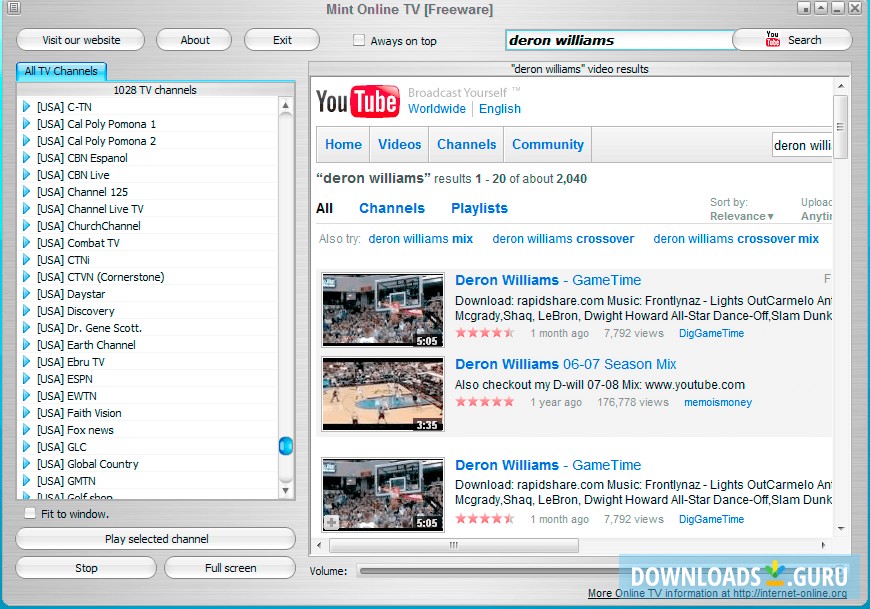Switch to the All TV Channels tab
This screenshot has height=609, width=870.
pos(61,71)
